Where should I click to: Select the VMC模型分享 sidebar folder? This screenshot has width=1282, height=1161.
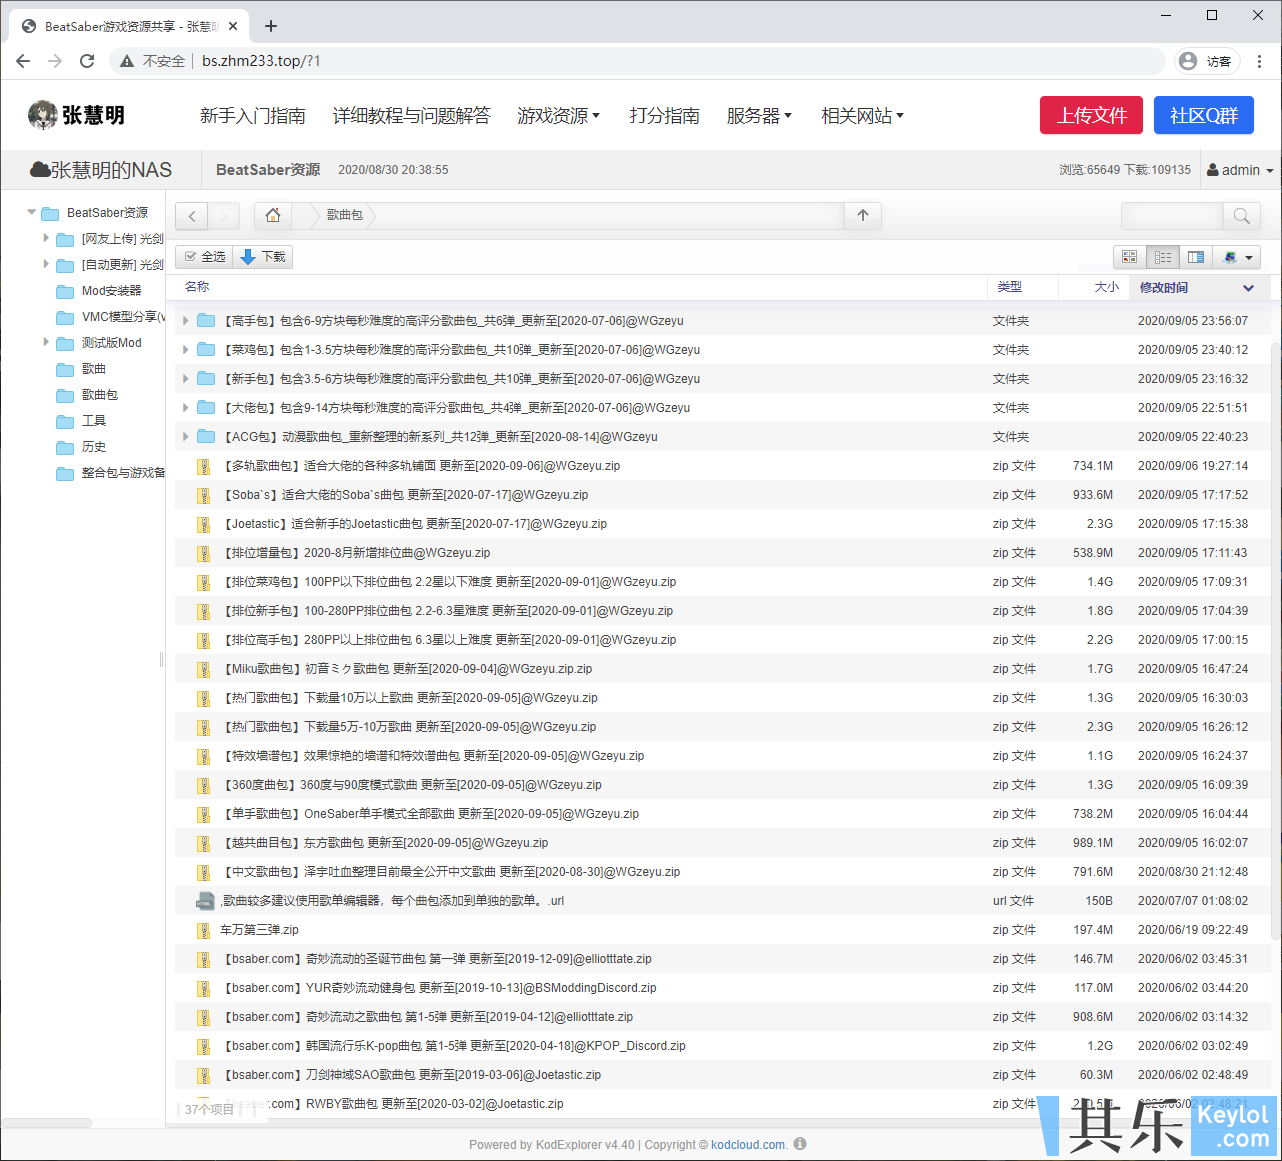(x=110, y=317)
